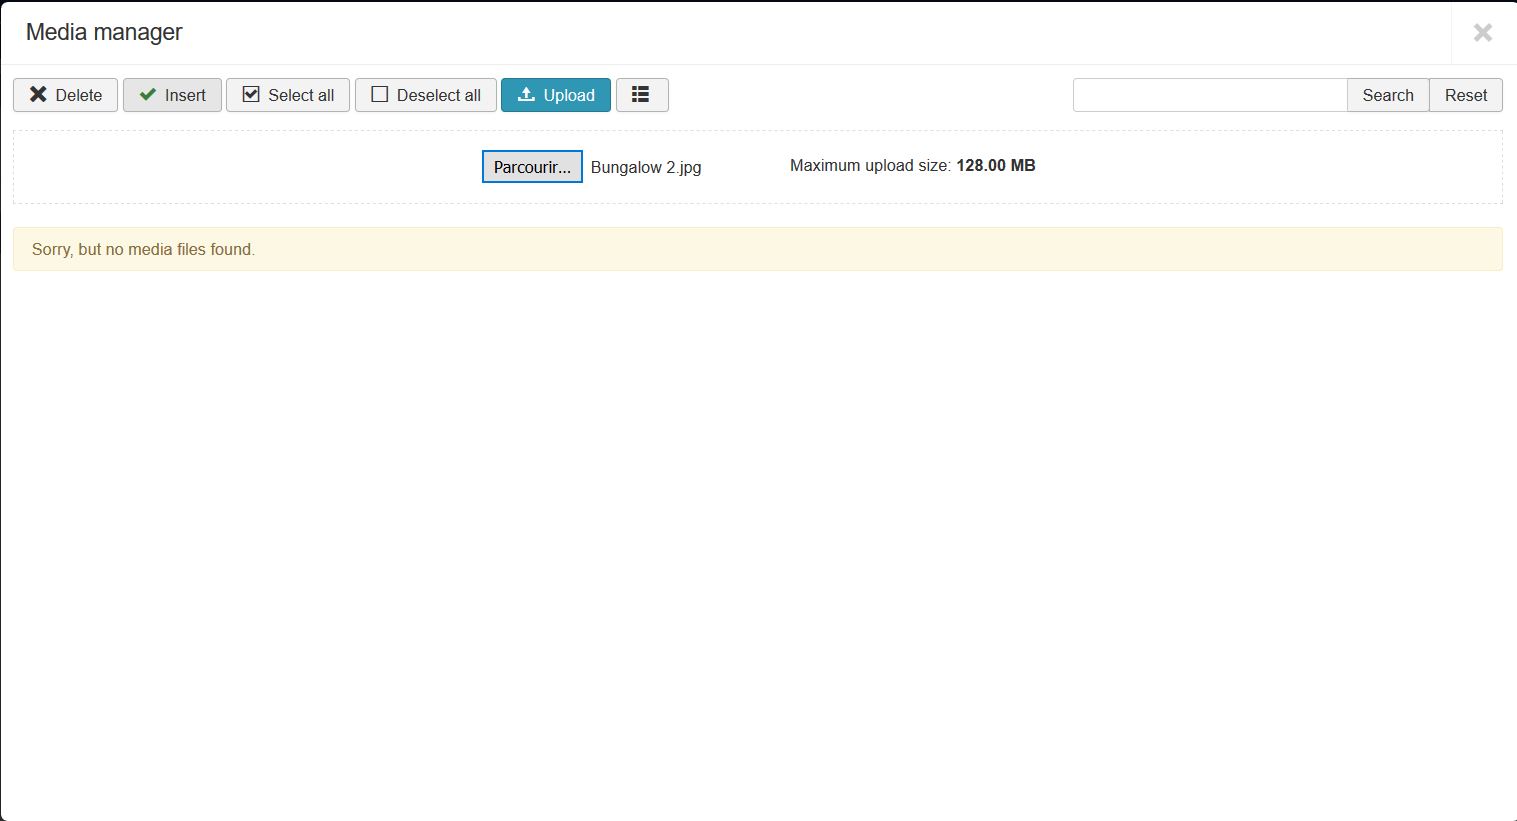
Task: Click the upload arrow icon
Action: coord(526,94)
